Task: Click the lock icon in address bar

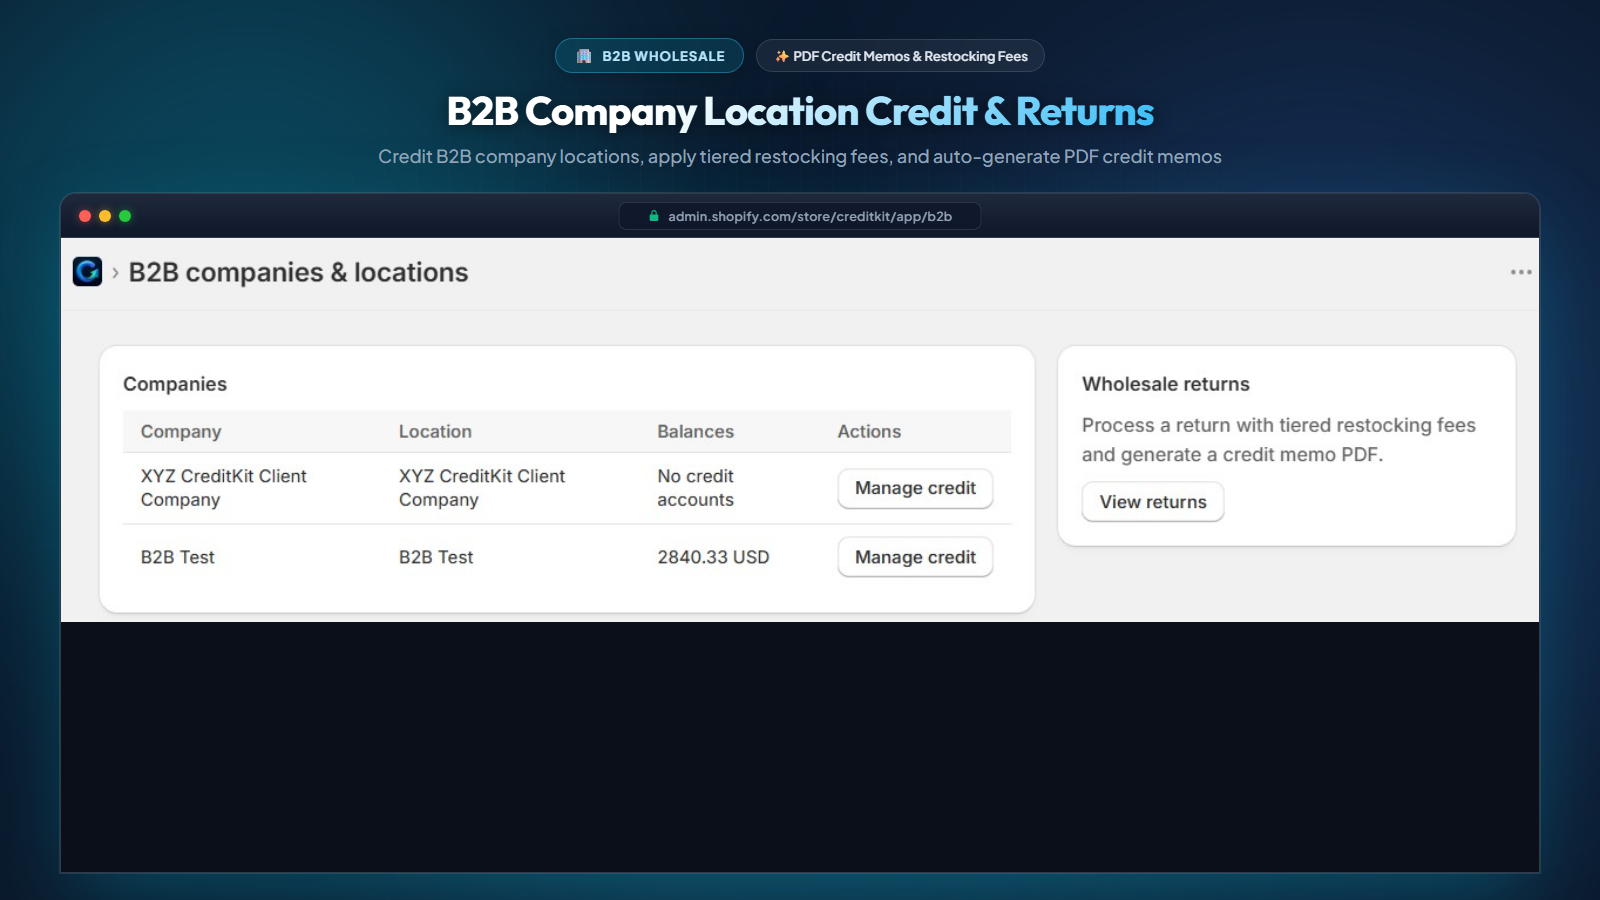Action: [654, 216]
